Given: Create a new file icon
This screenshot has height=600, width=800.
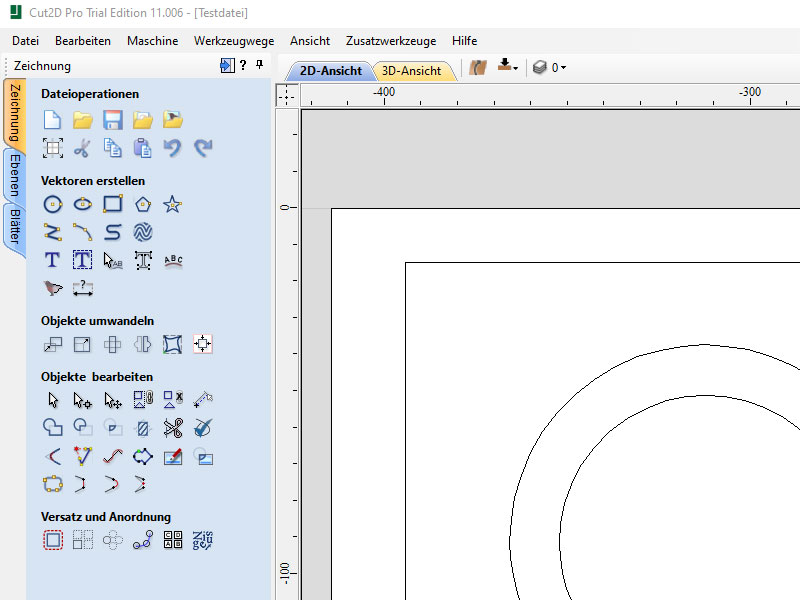Looking at the screenshot, I should [53, 120].
